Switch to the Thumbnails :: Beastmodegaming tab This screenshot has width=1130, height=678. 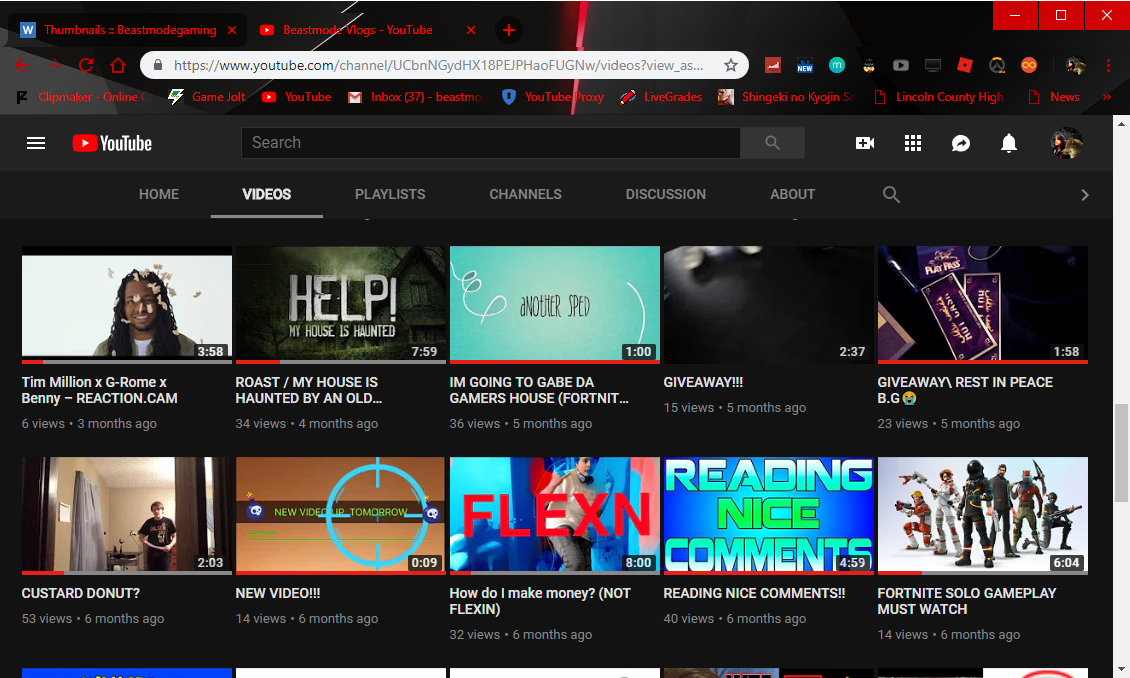click(x=128, y=30)
